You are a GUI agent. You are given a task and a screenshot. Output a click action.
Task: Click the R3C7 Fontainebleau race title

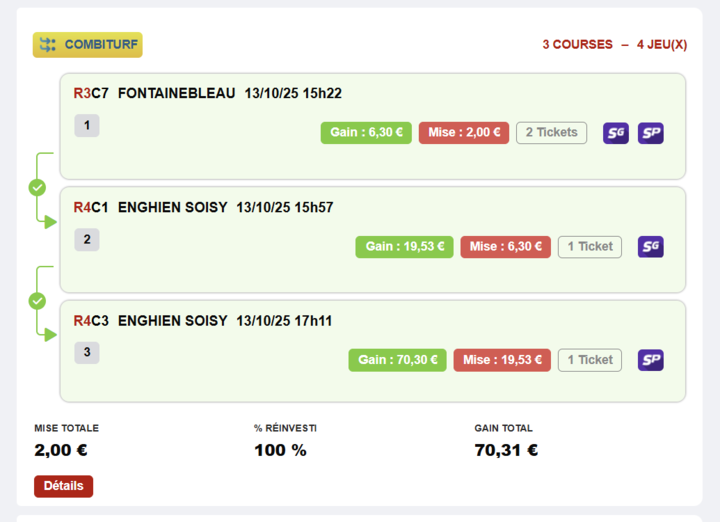coord(207,93)
